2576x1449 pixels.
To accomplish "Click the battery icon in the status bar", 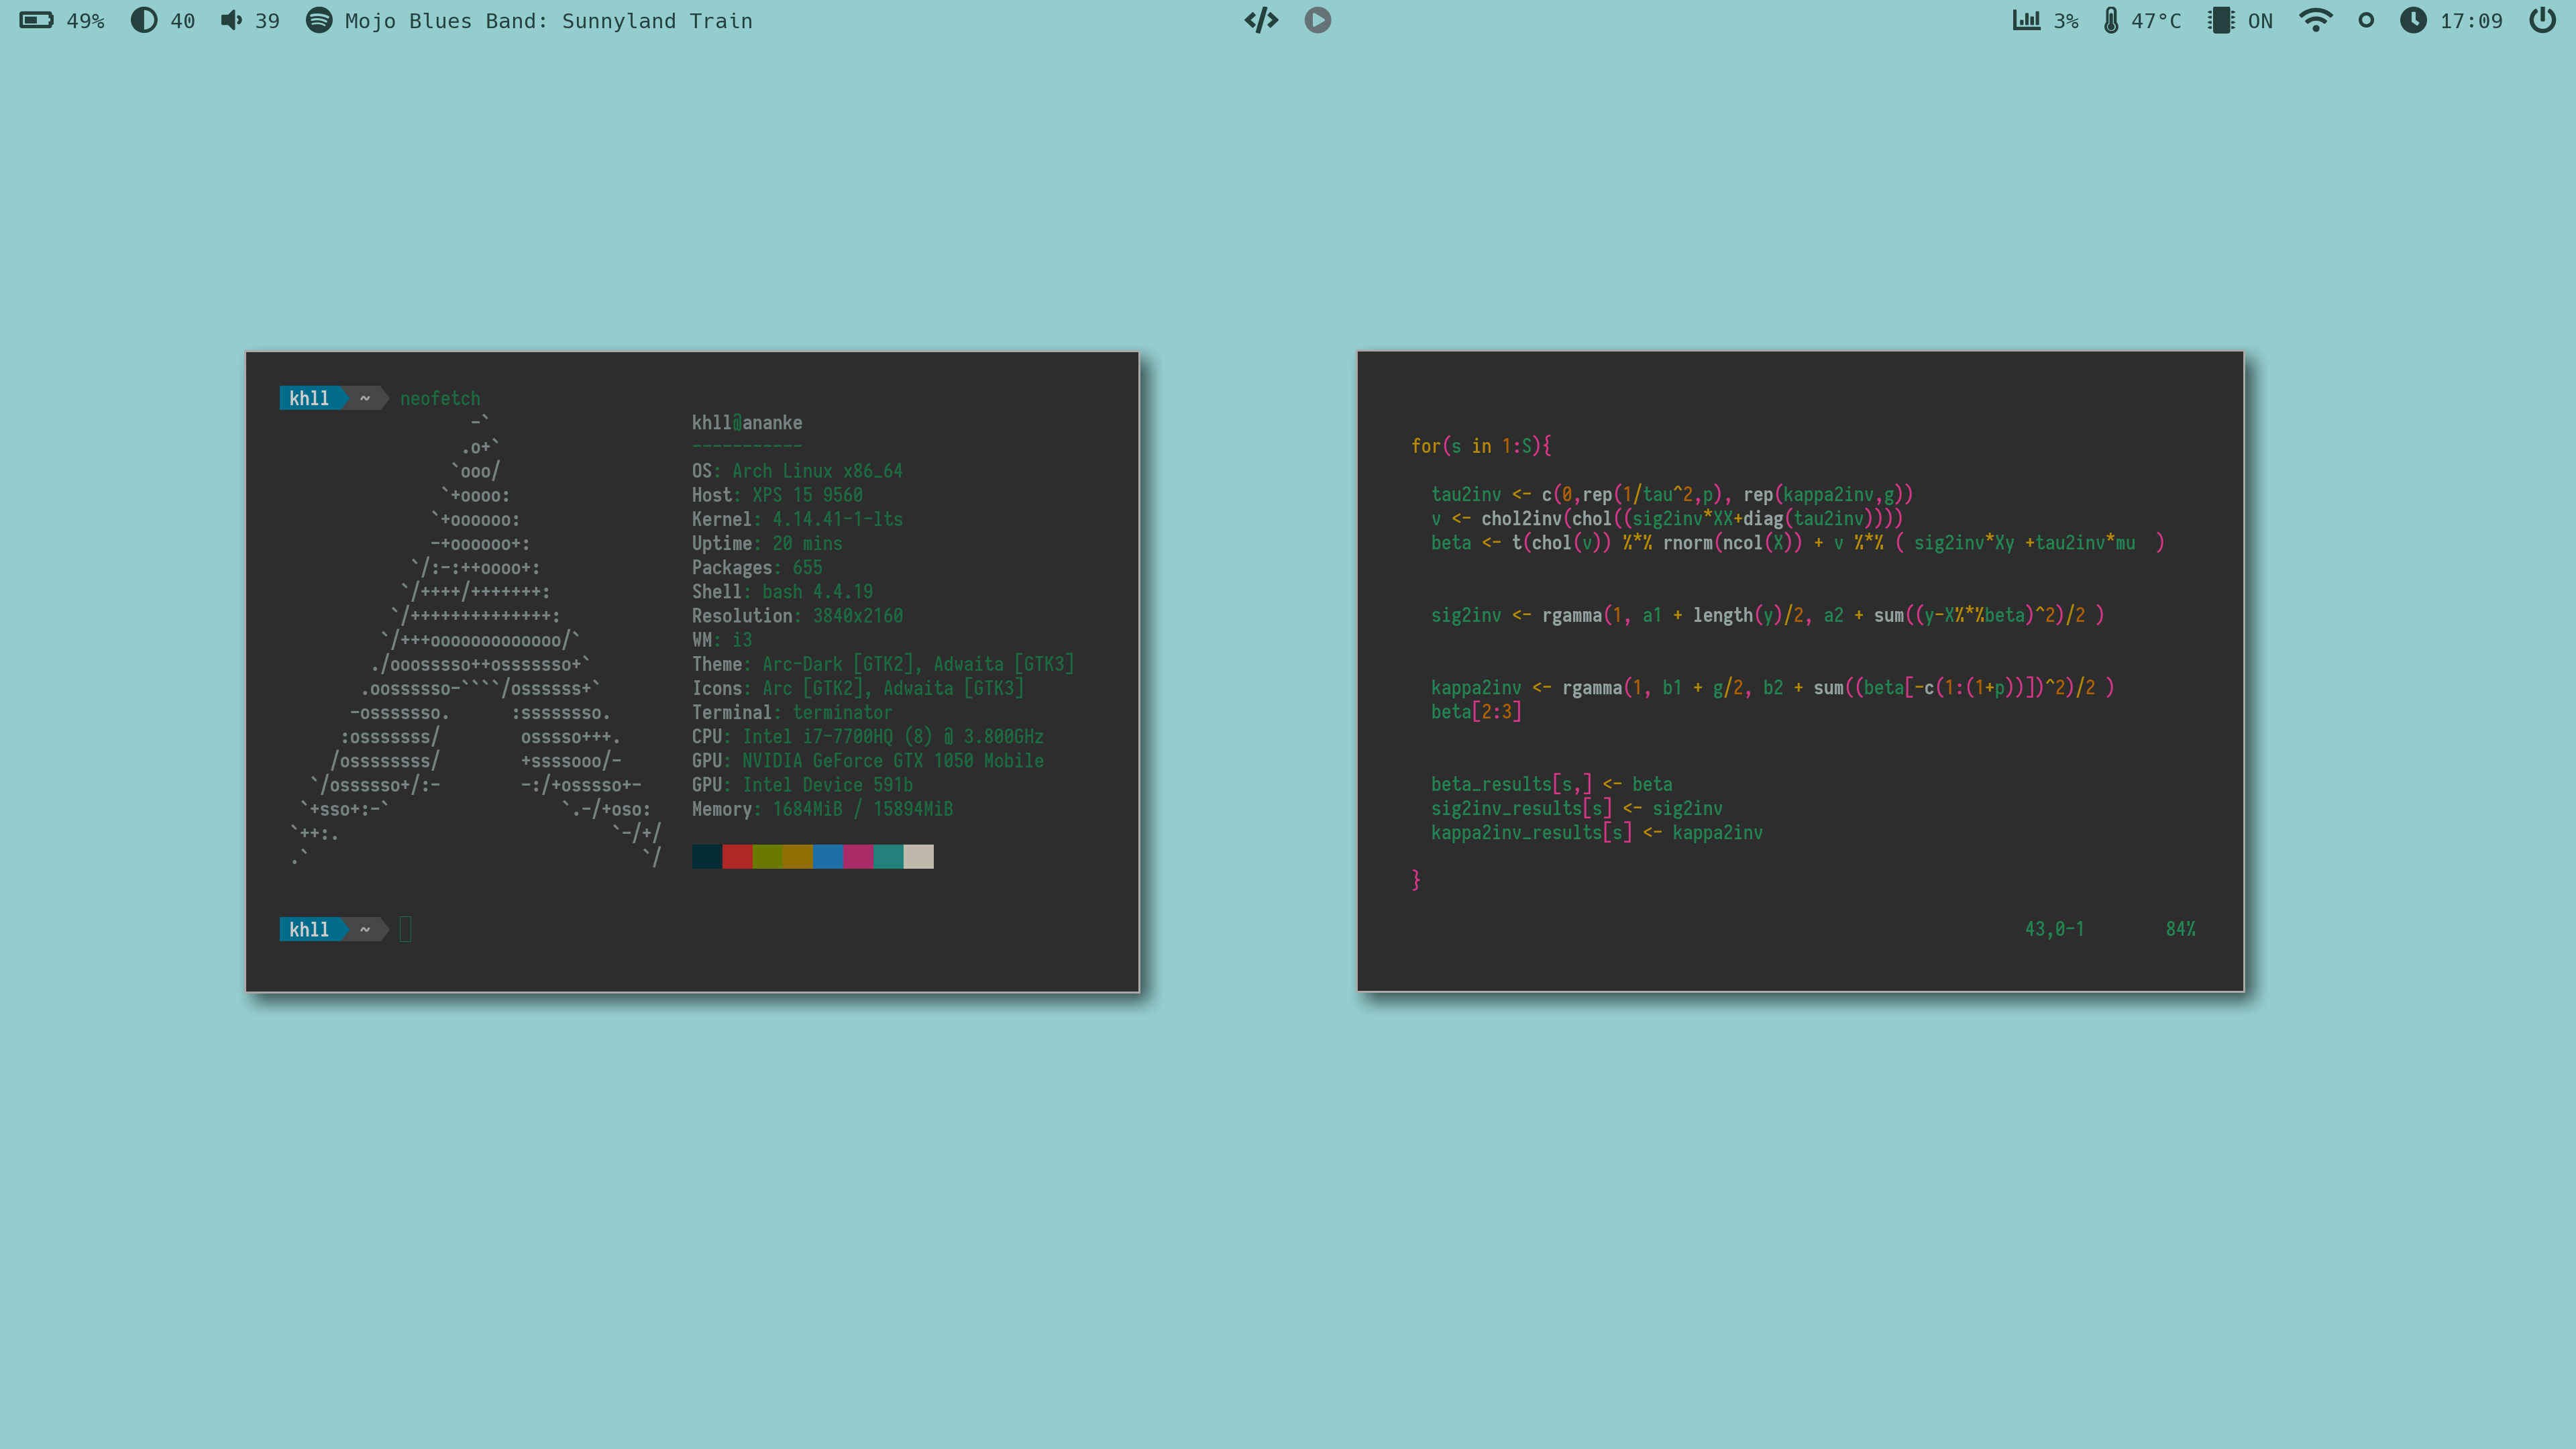I will tap(36, 20).
